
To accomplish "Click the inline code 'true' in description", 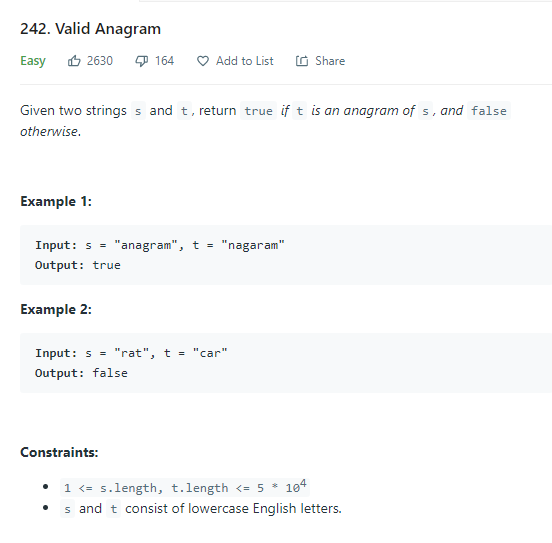I will (258, 111).
